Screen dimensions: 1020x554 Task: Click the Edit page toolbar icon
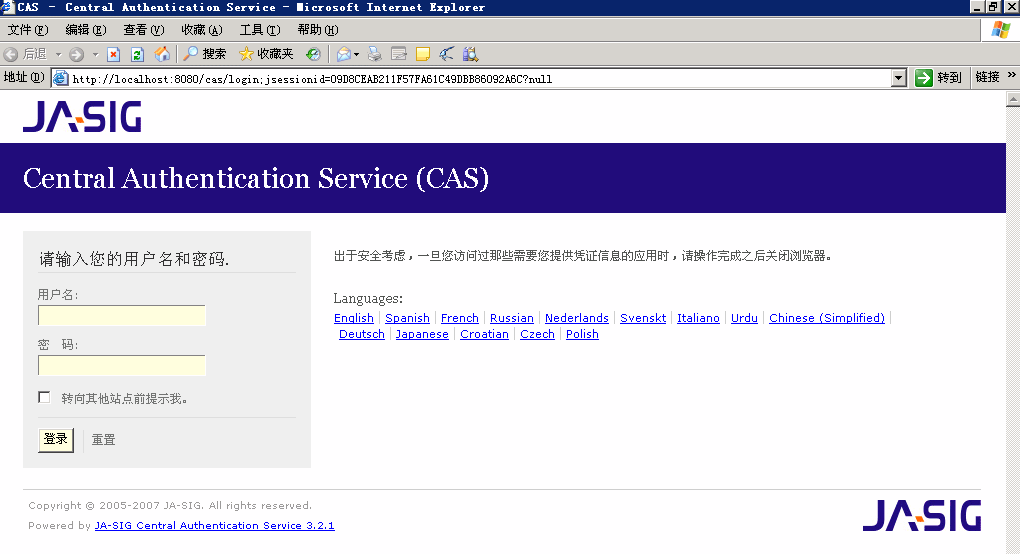(399, 54)
